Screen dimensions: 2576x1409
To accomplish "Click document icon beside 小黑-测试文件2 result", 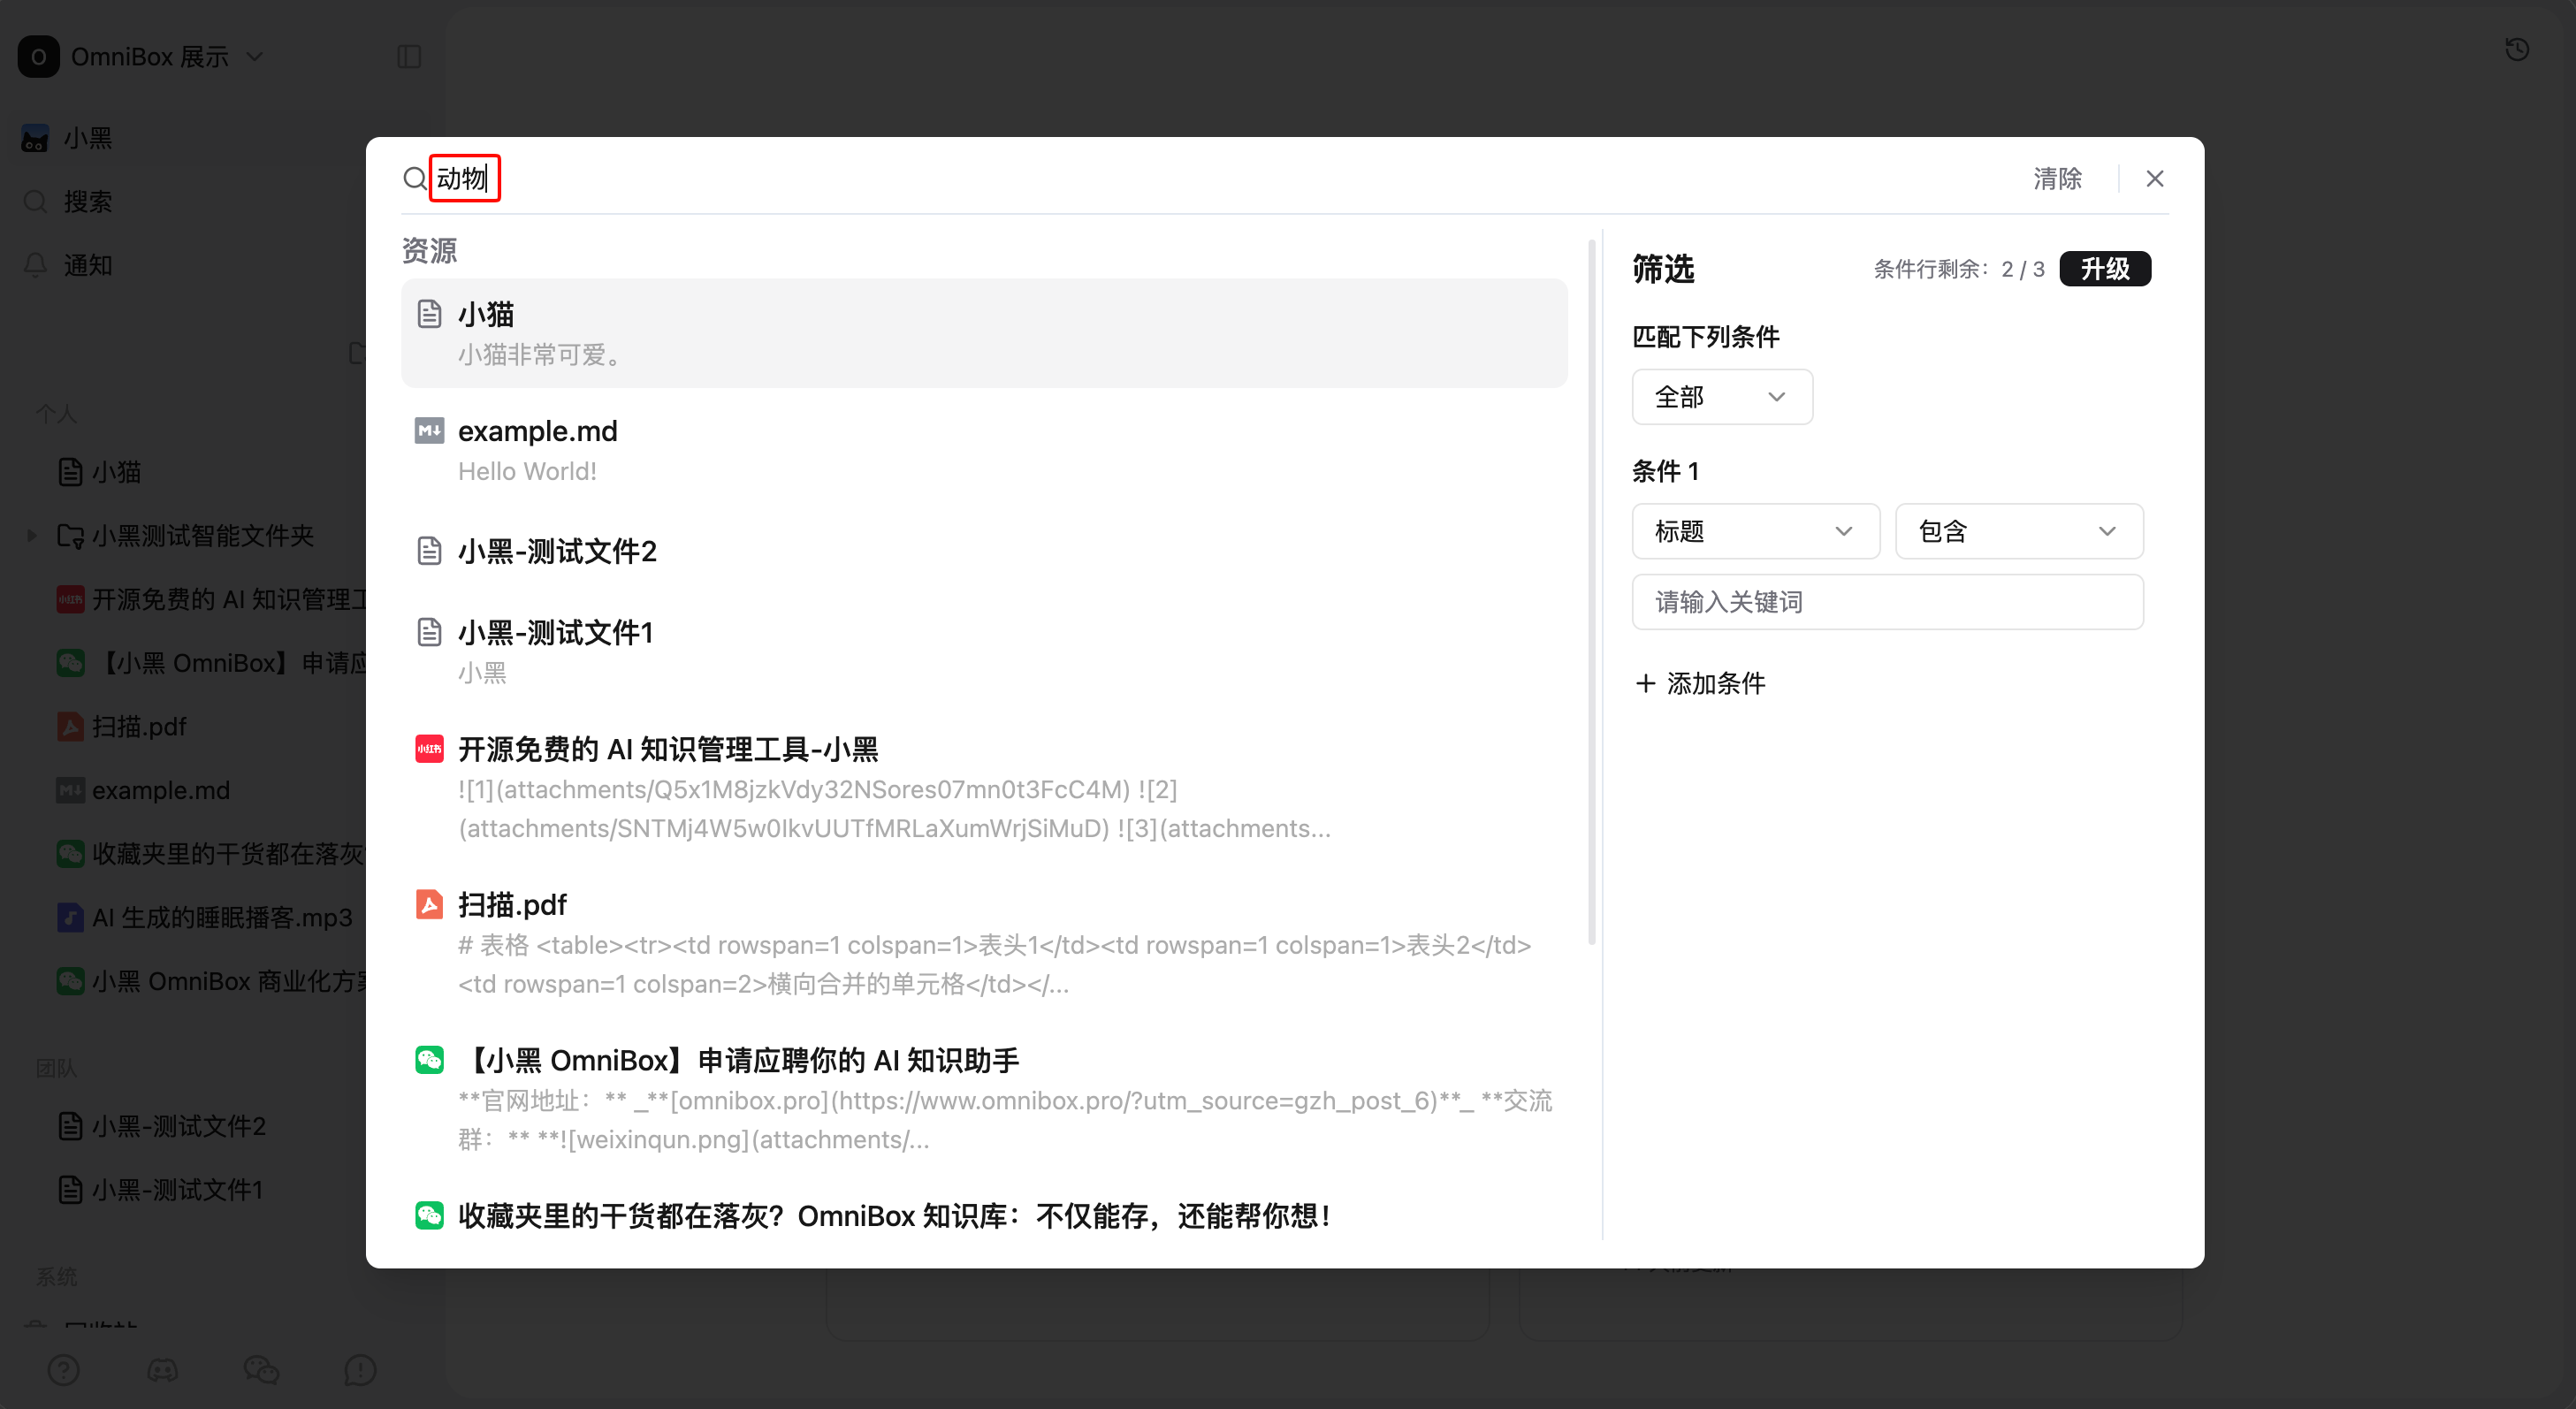I will (x=429, y=551).
